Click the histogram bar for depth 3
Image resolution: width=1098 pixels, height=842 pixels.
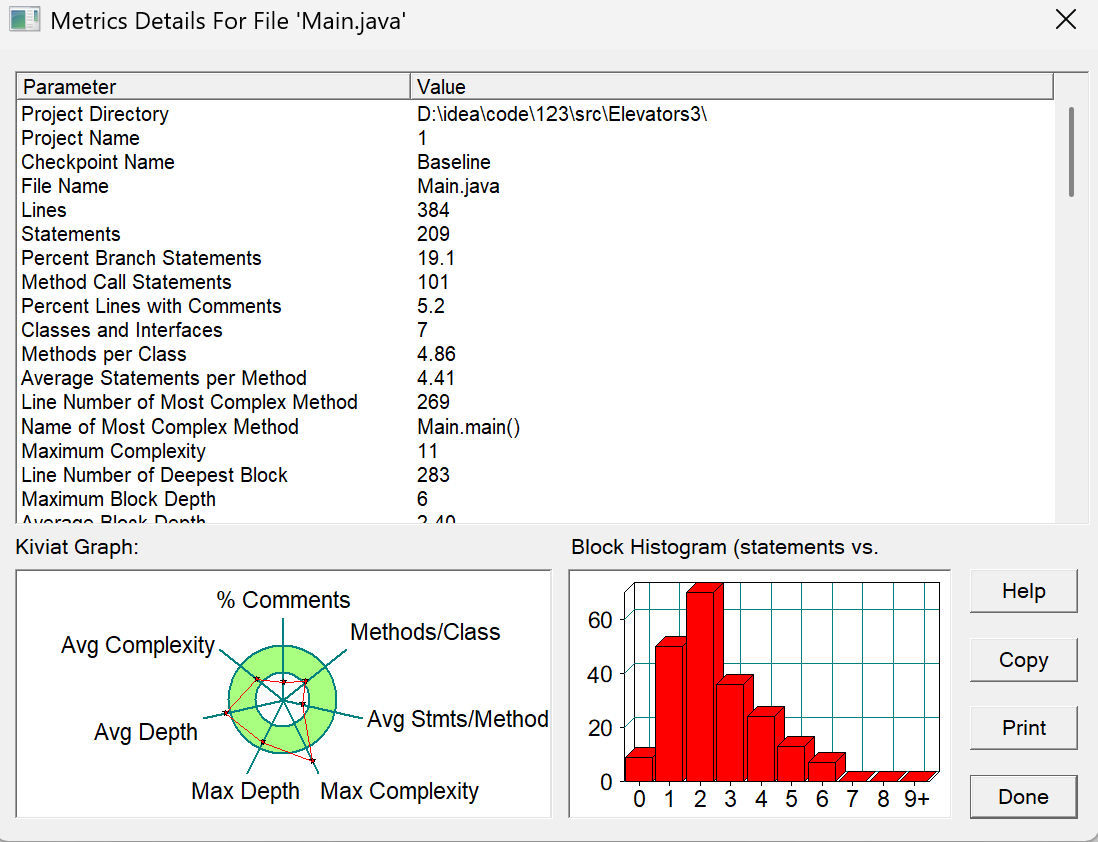pyautogui.click(x=731, y=733)
